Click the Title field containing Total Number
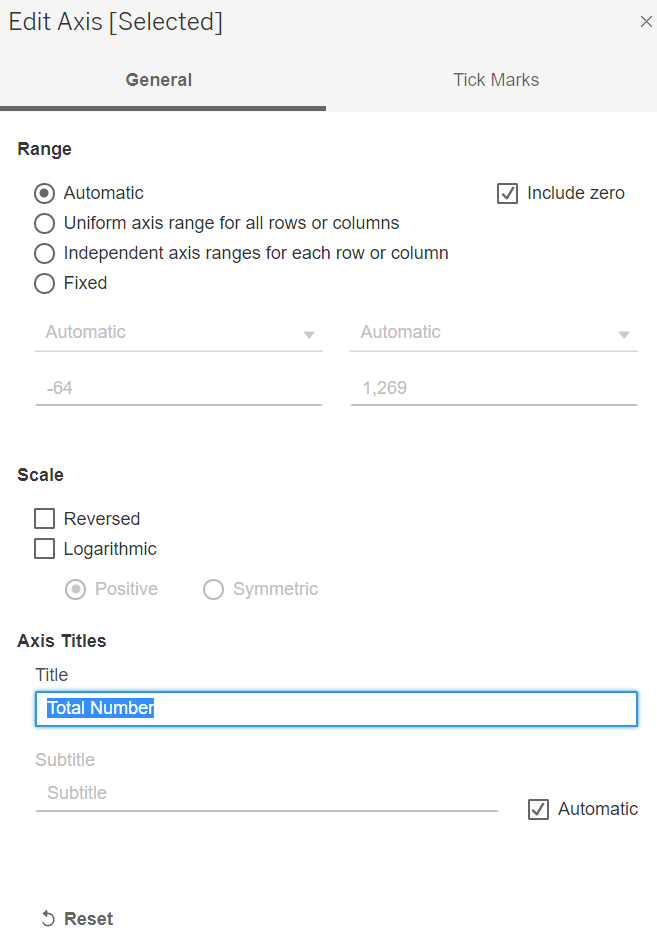This screenshot has width=657, height=949. click(336, 708)
